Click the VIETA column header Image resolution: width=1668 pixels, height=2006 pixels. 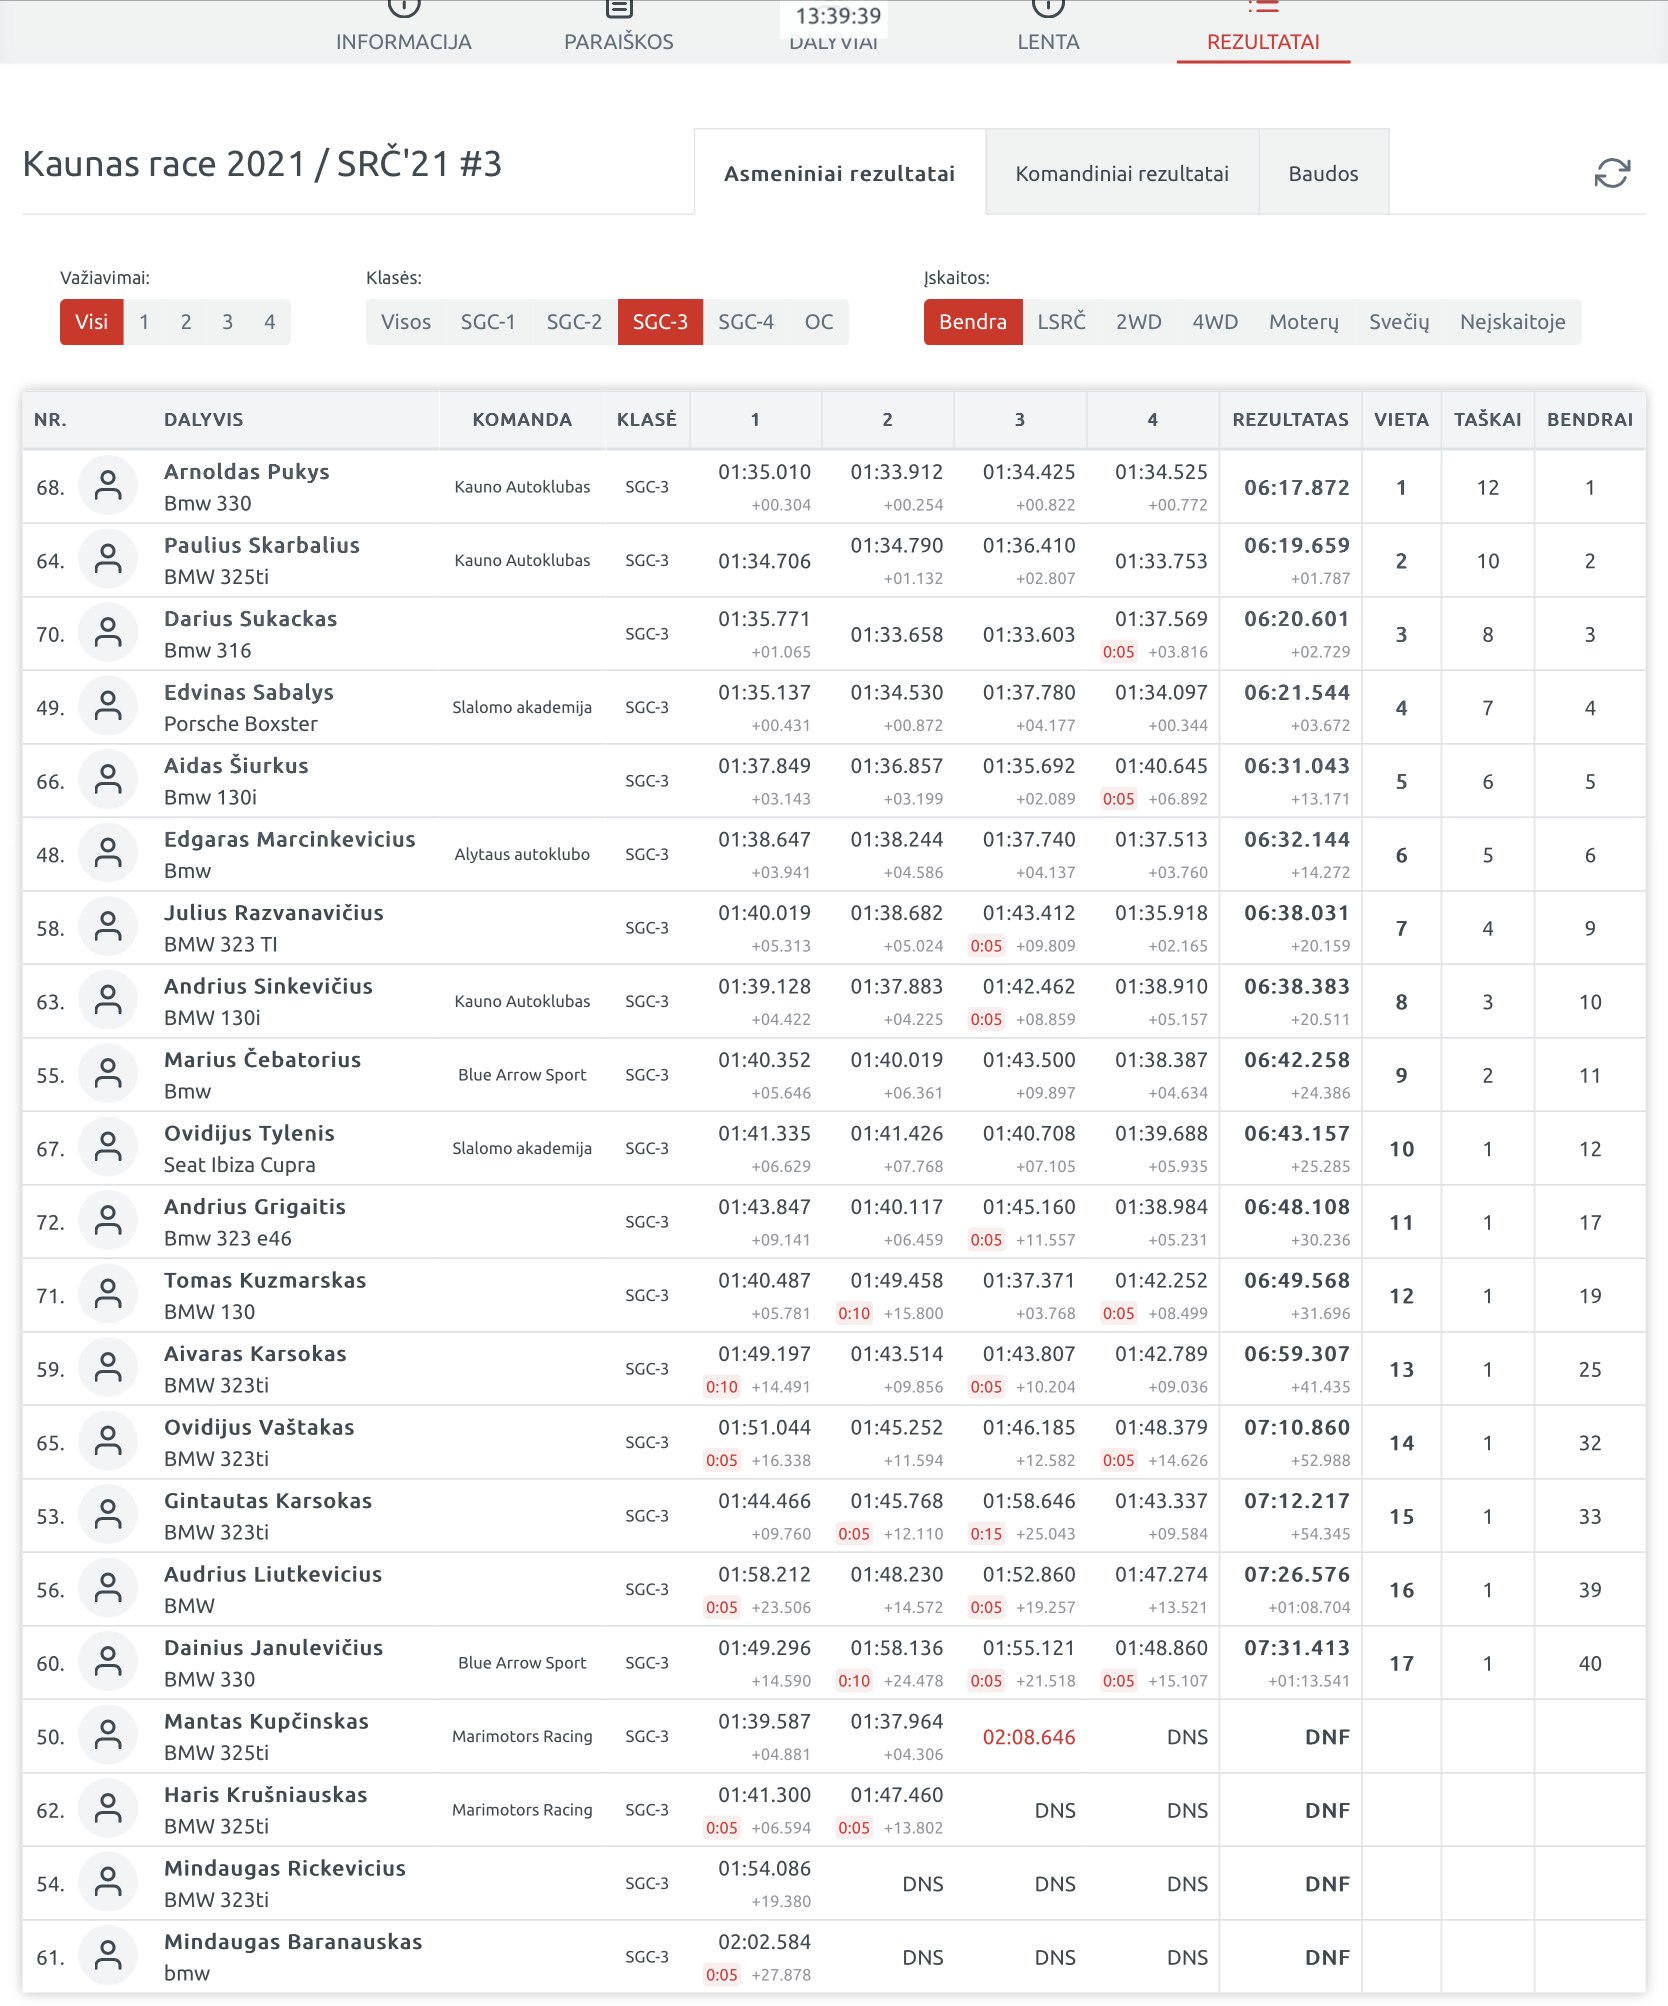tap(1401, 420)
